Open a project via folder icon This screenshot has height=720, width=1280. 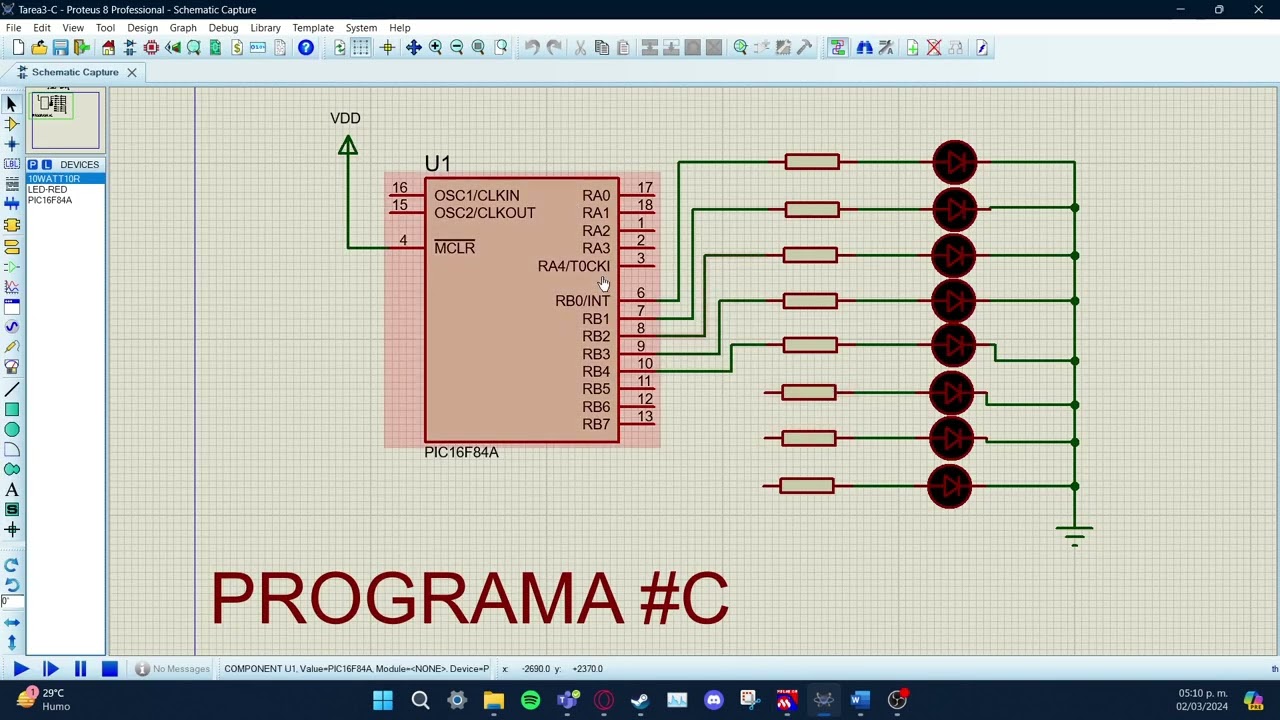point(39,48)
